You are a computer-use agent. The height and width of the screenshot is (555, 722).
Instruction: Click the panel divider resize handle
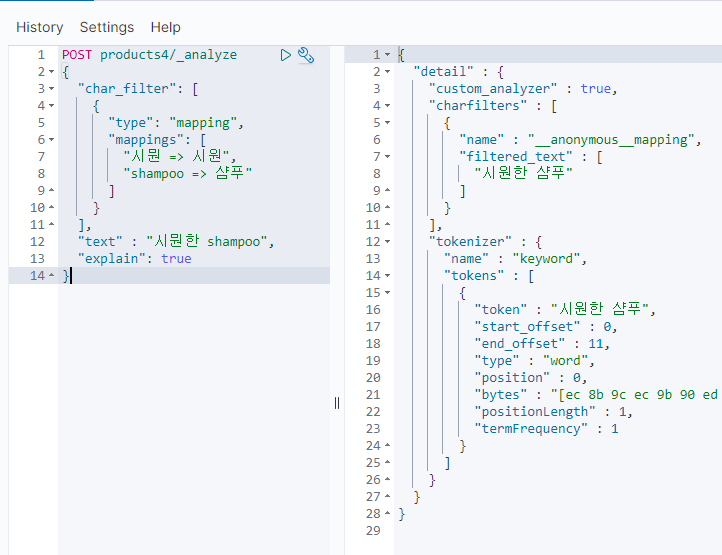pos(337,402)
